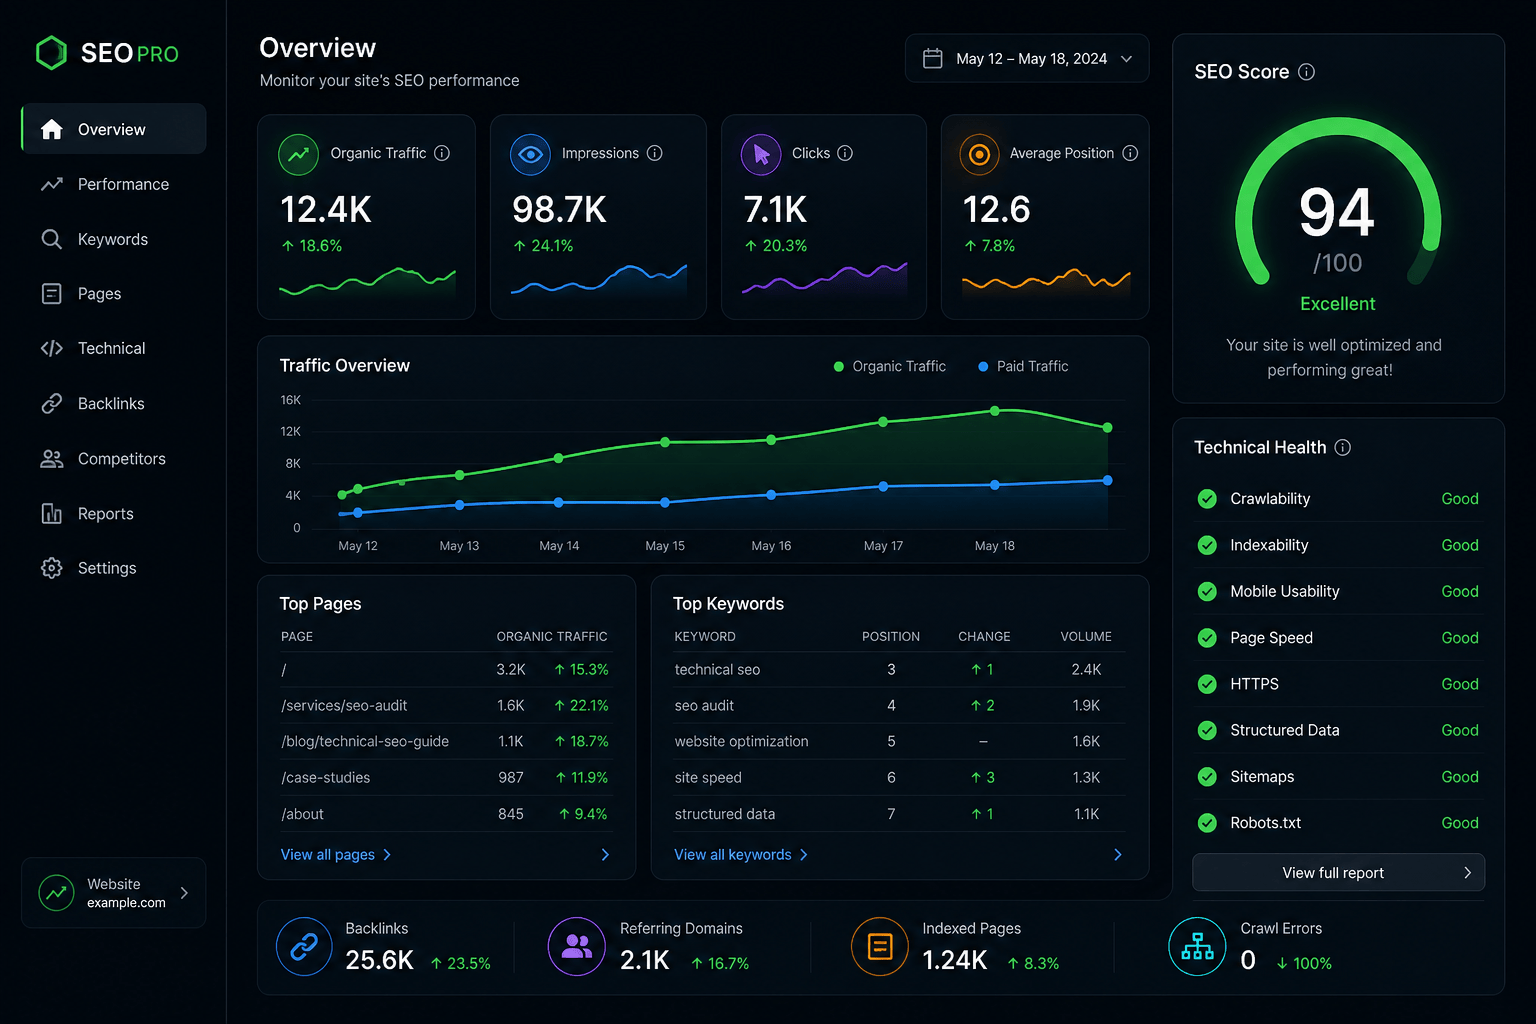Image resolution: width=1536 pixels, height=1024 pixels.
Task: Open Pages from the sidebar
Action: 114,294
